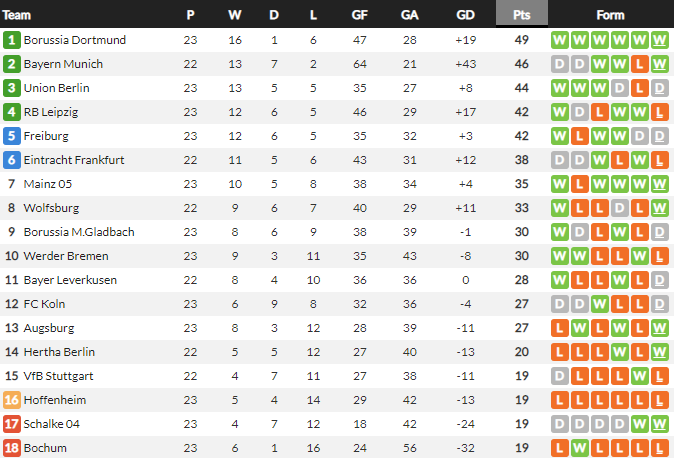Click Schalke 04's red position 17 badge
Image resolution: width=675 pixels, height=458 pixels.
pyautogui.click(x=12, y=423)
